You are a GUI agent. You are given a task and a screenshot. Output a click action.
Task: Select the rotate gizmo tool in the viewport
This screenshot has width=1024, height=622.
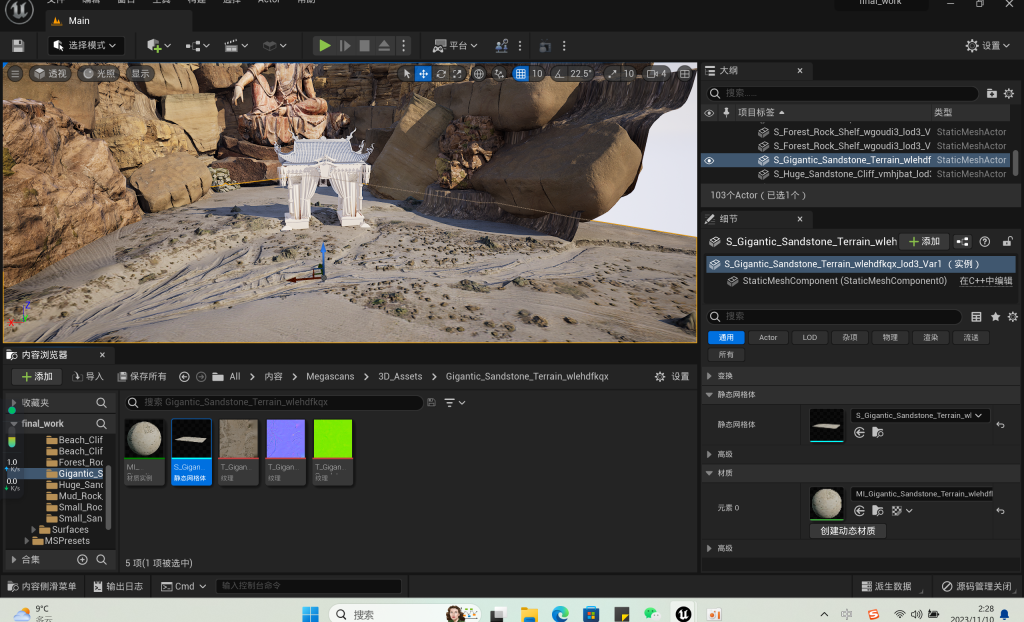[x=441, y=74]
